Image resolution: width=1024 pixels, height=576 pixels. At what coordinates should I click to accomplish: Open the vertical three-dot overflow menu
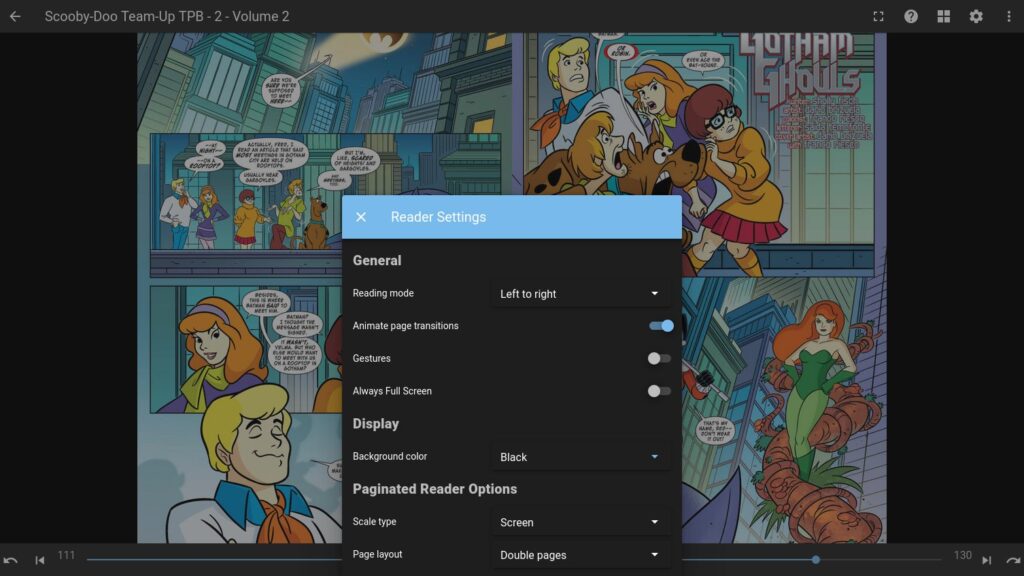(1009, 16)
